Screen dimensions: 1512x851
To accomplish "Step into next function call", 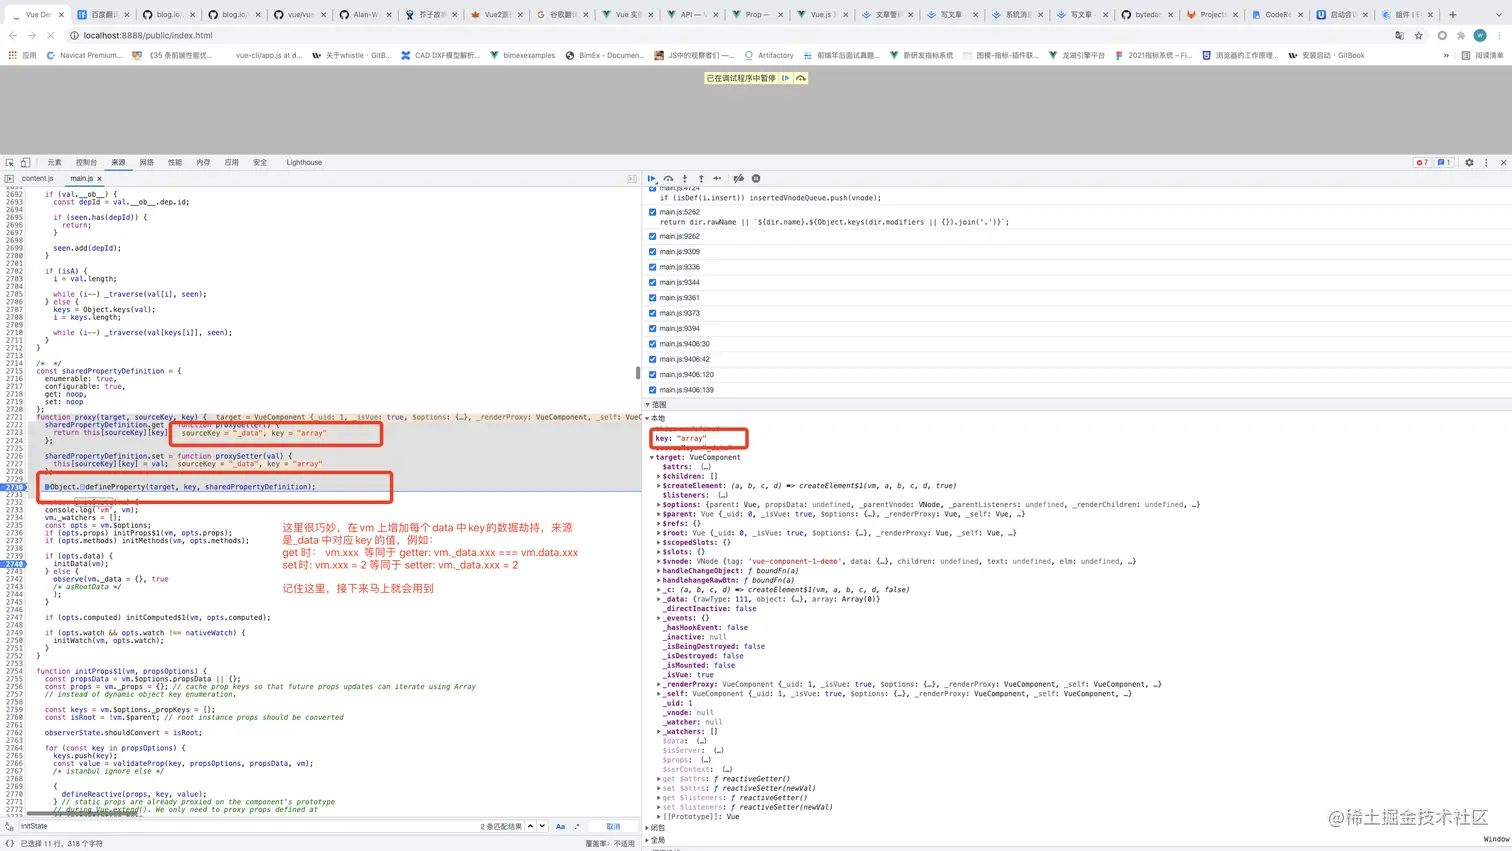I will coord(685,179).
